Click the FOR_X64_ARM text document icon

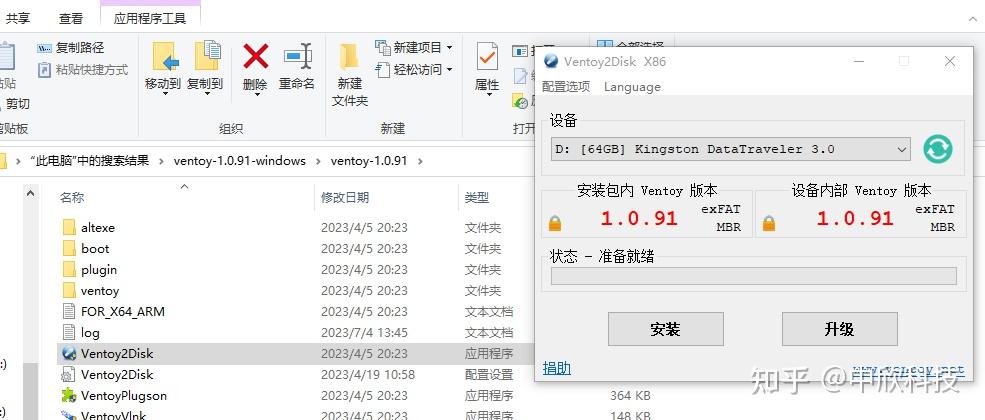point(69,311)
